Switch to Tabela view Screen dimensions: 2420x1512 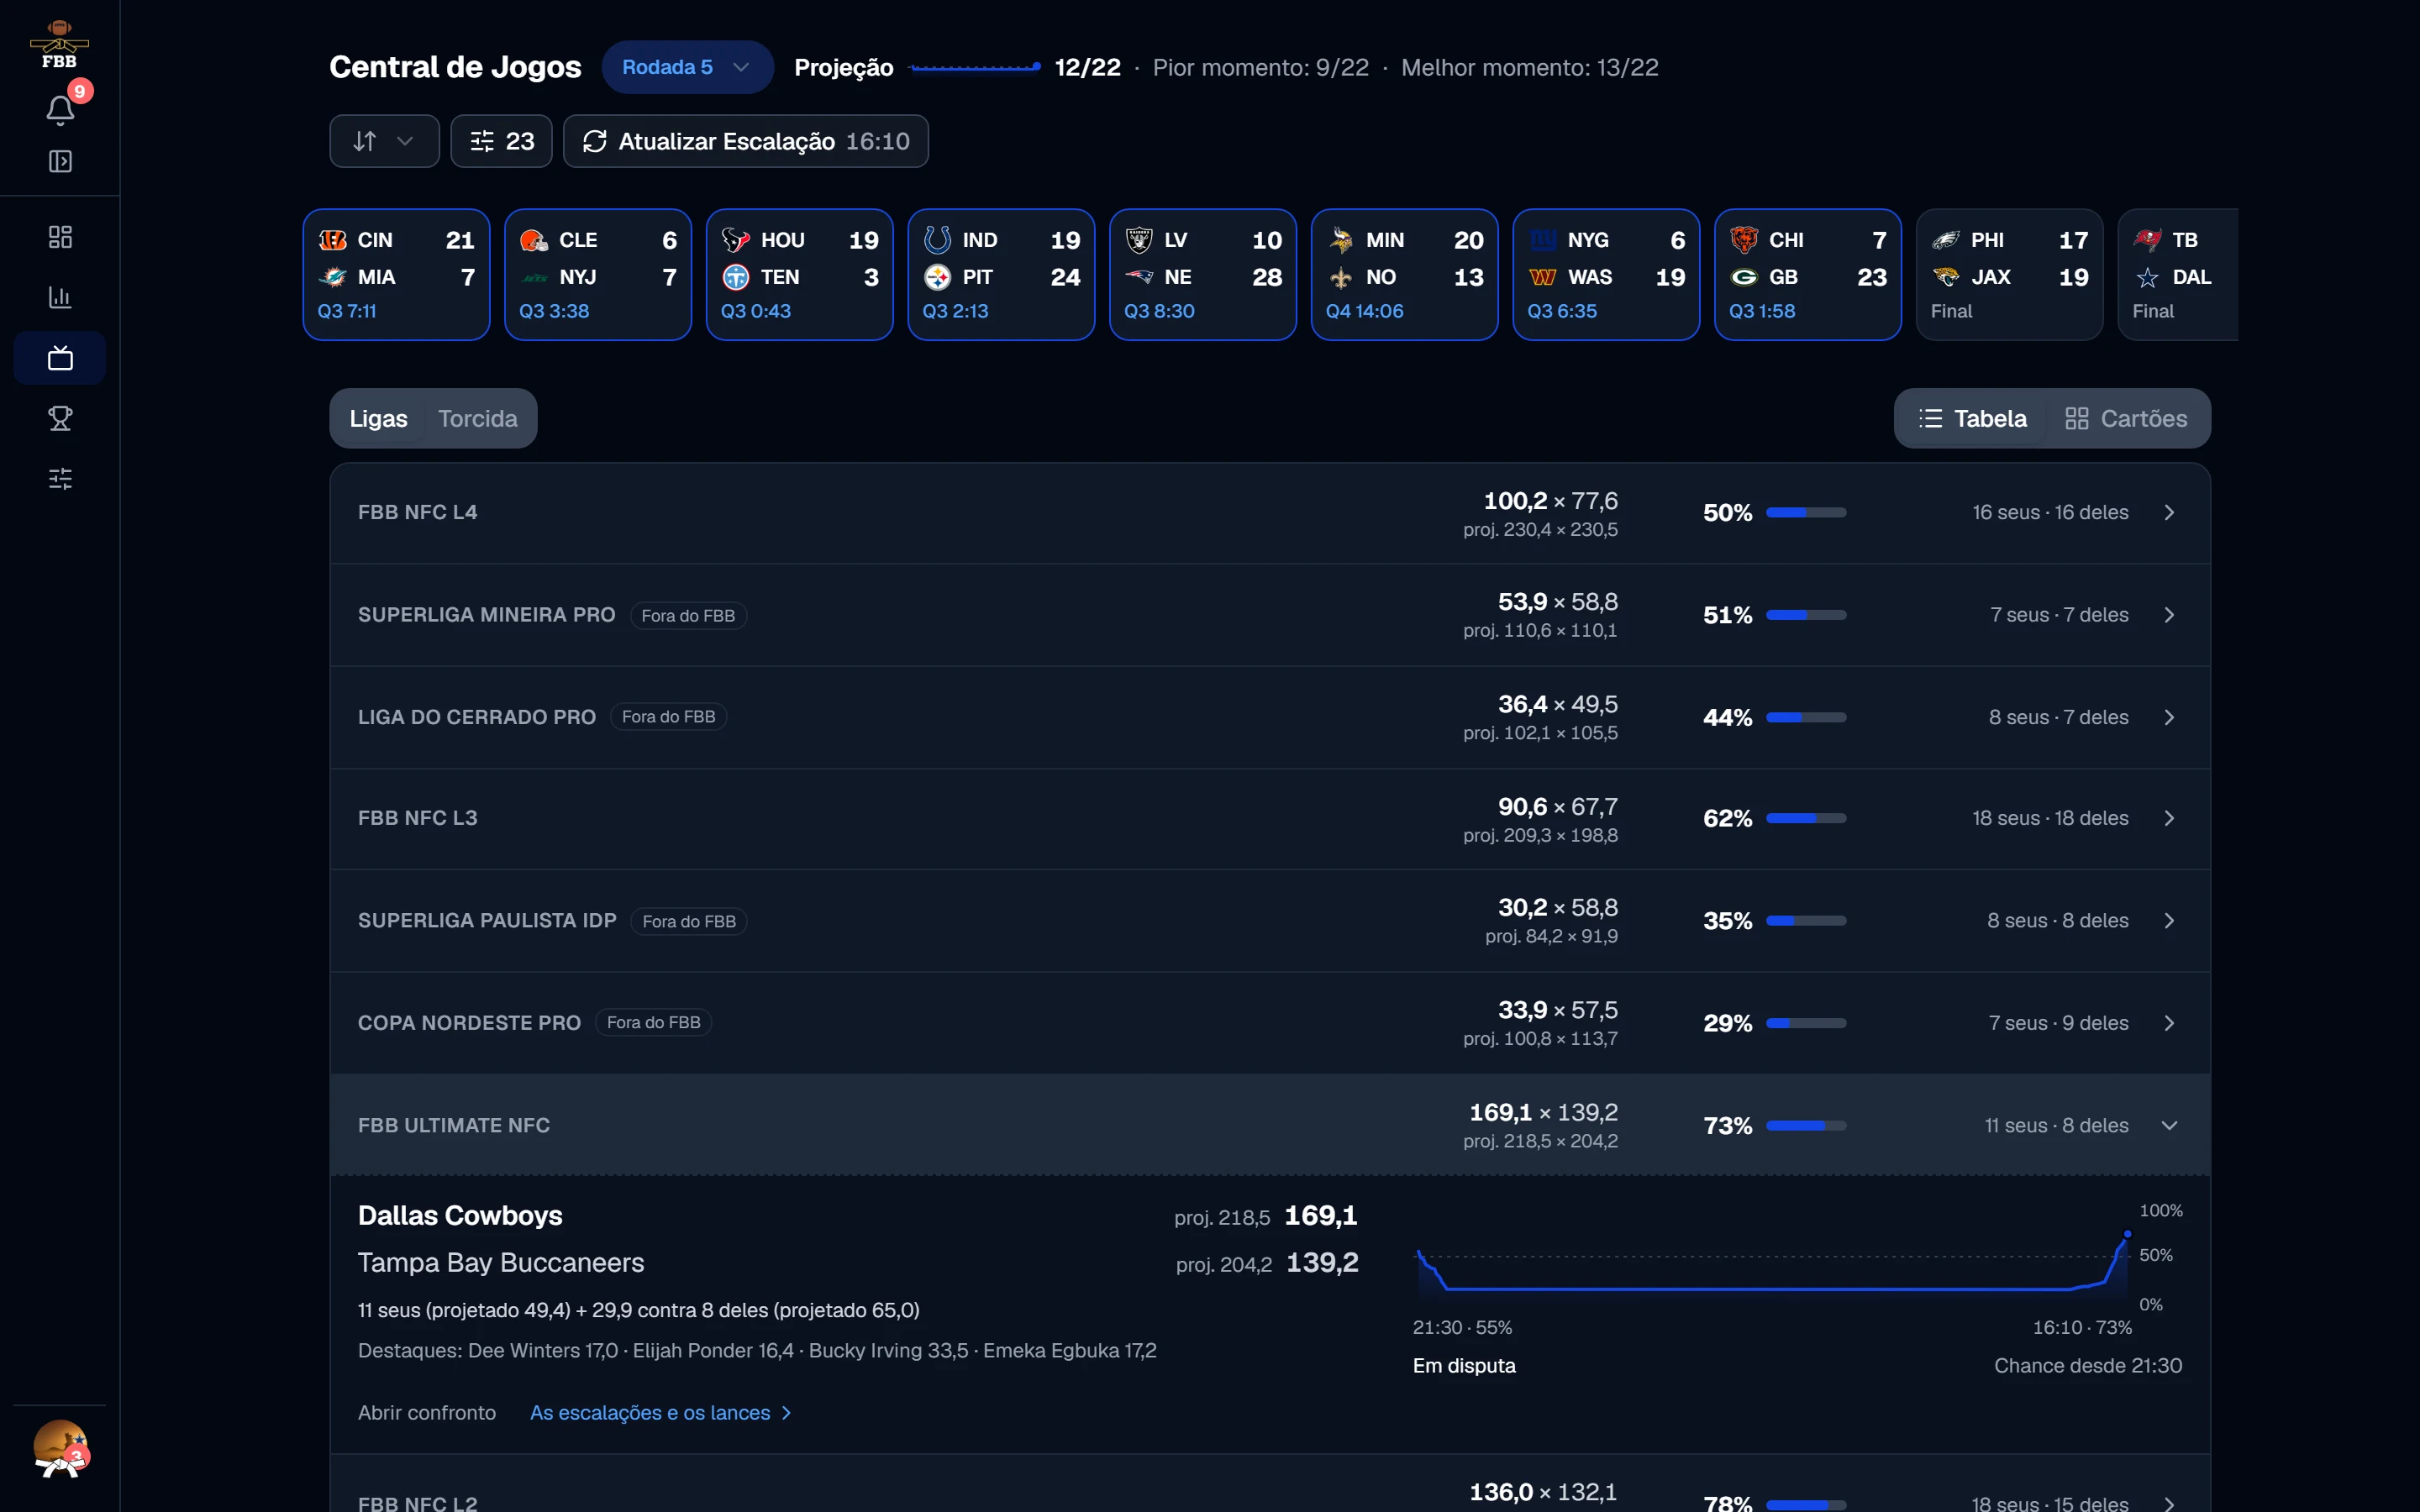1973,418
